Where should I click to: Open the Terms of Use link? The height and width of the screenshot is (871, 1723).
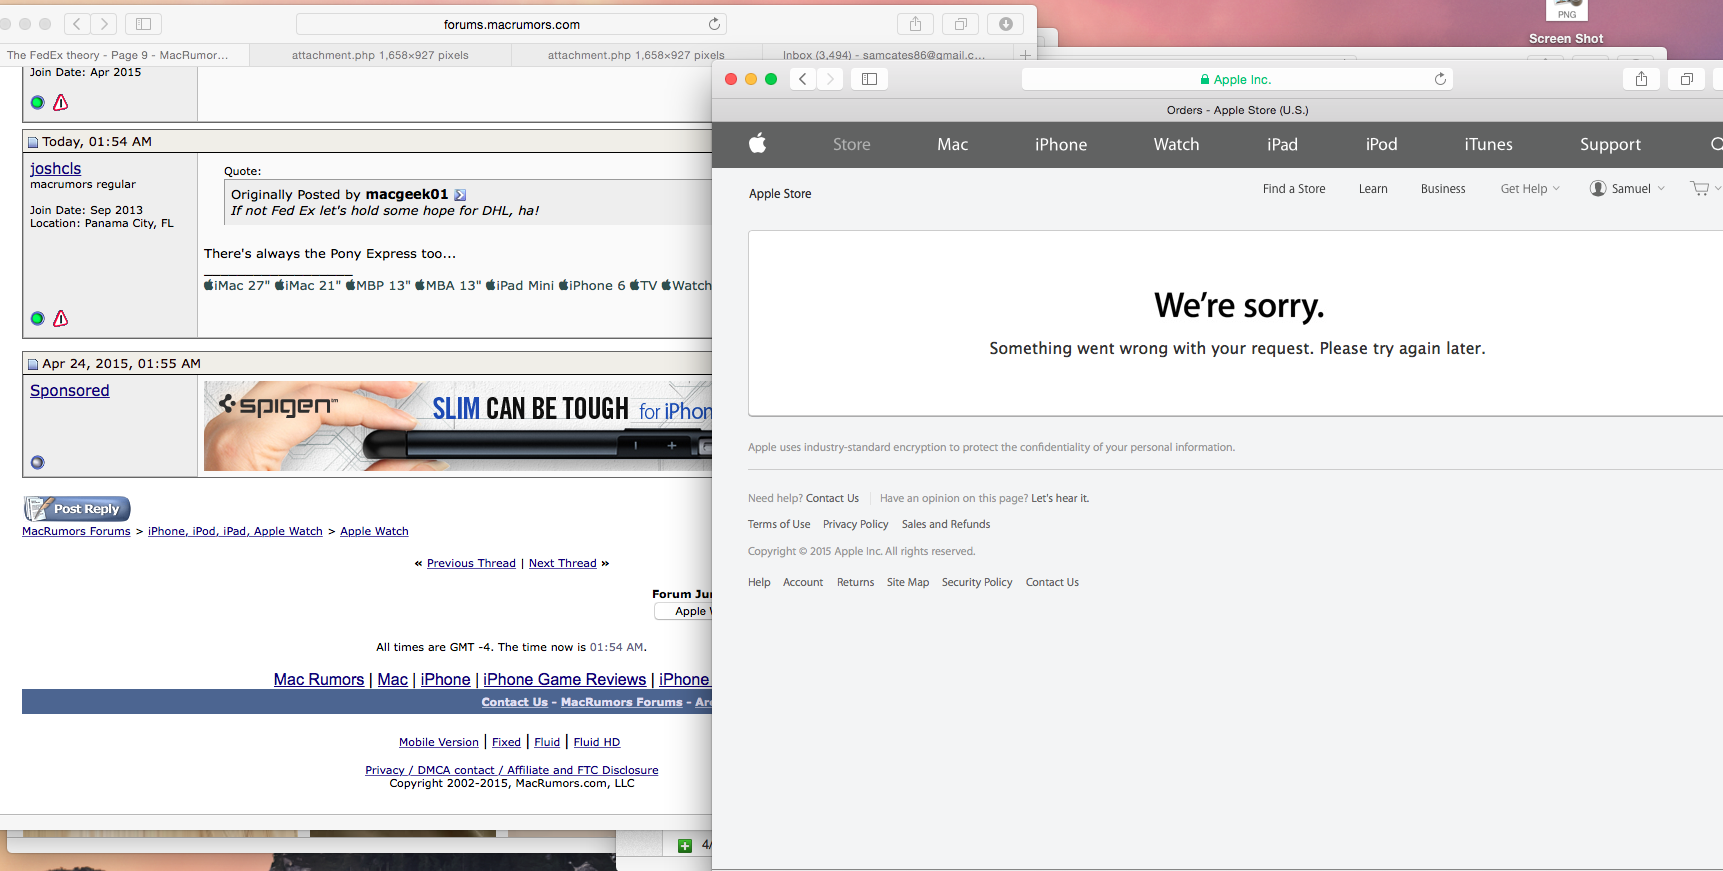tap(779, 524)
